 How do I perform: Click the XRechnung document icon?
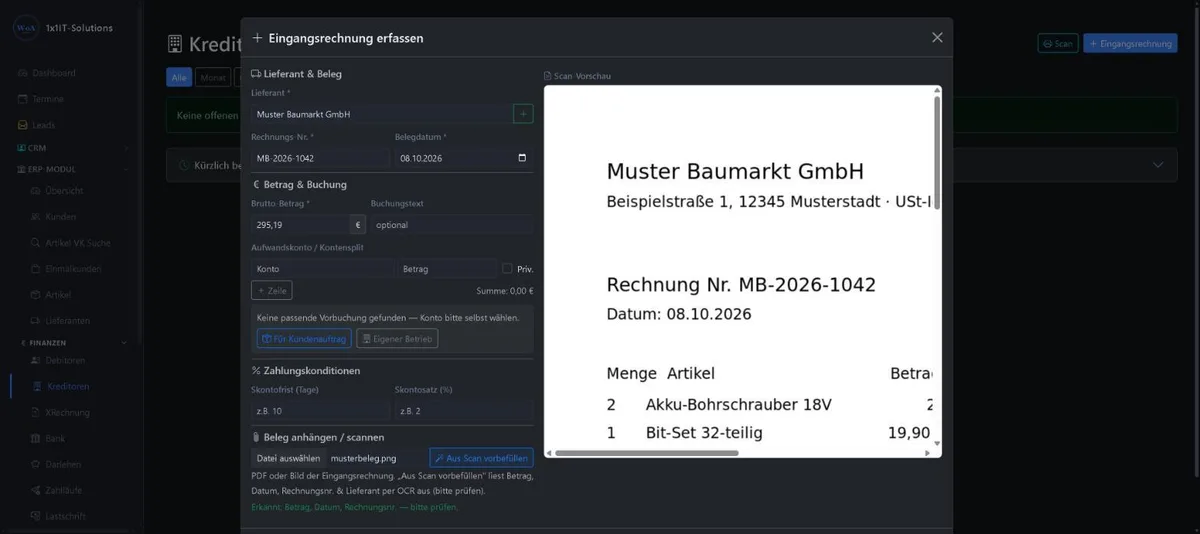pyautogui.click(x=35, y=412)
